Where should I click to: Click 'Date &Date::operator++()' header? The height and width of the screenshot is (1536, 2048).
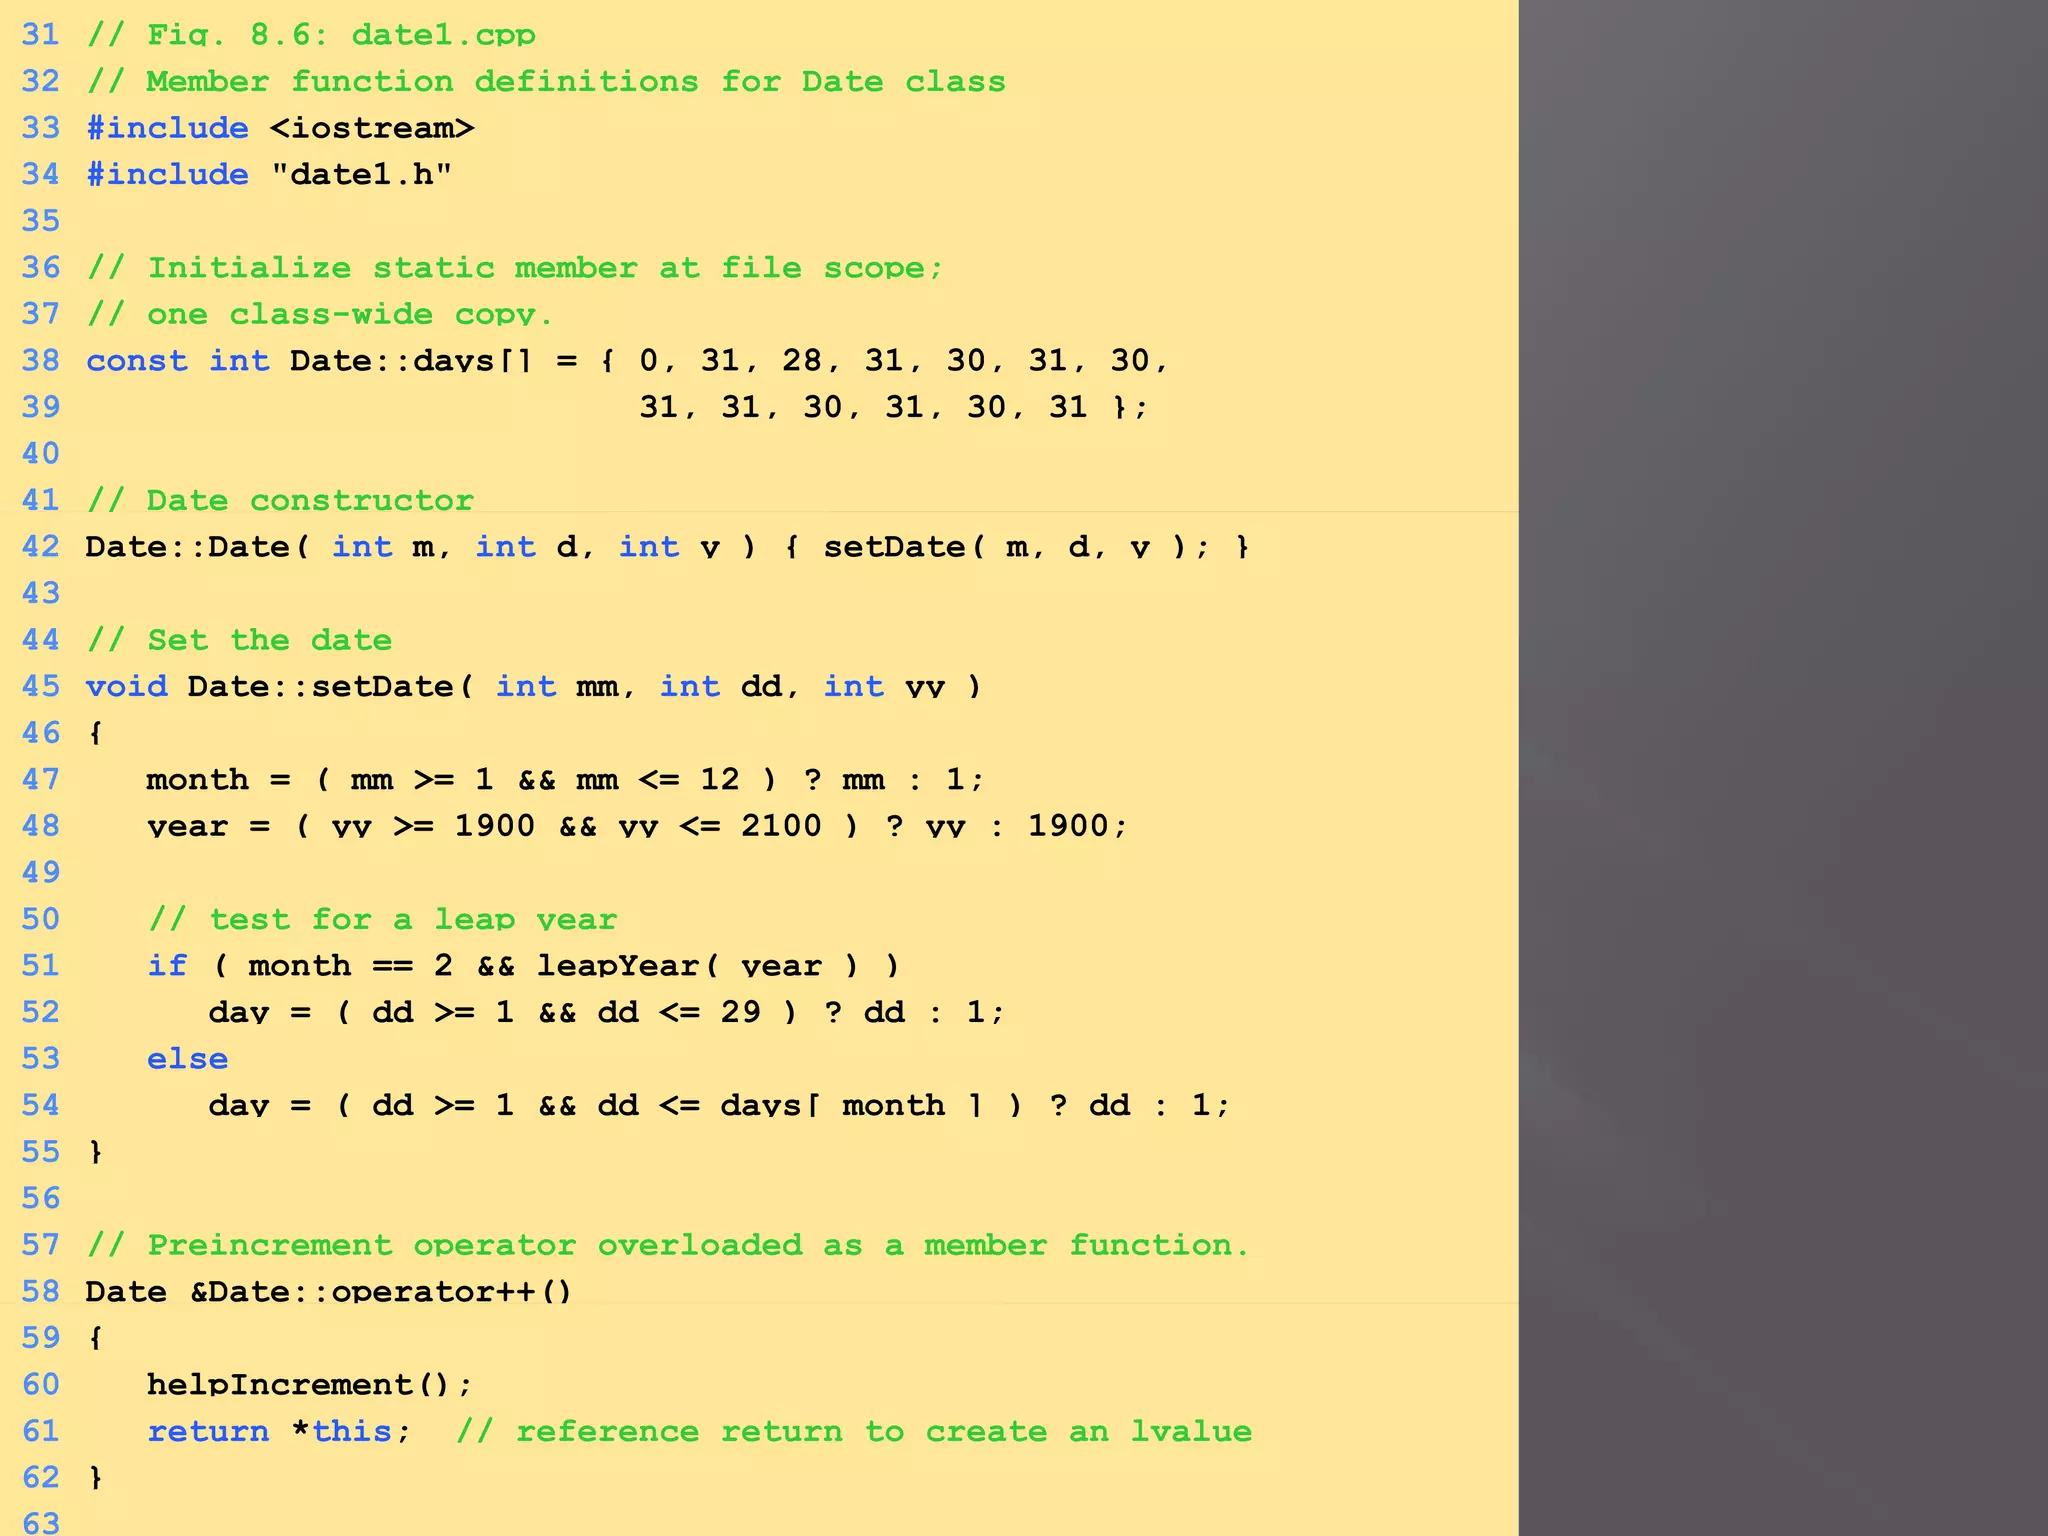coord(329,1291)
